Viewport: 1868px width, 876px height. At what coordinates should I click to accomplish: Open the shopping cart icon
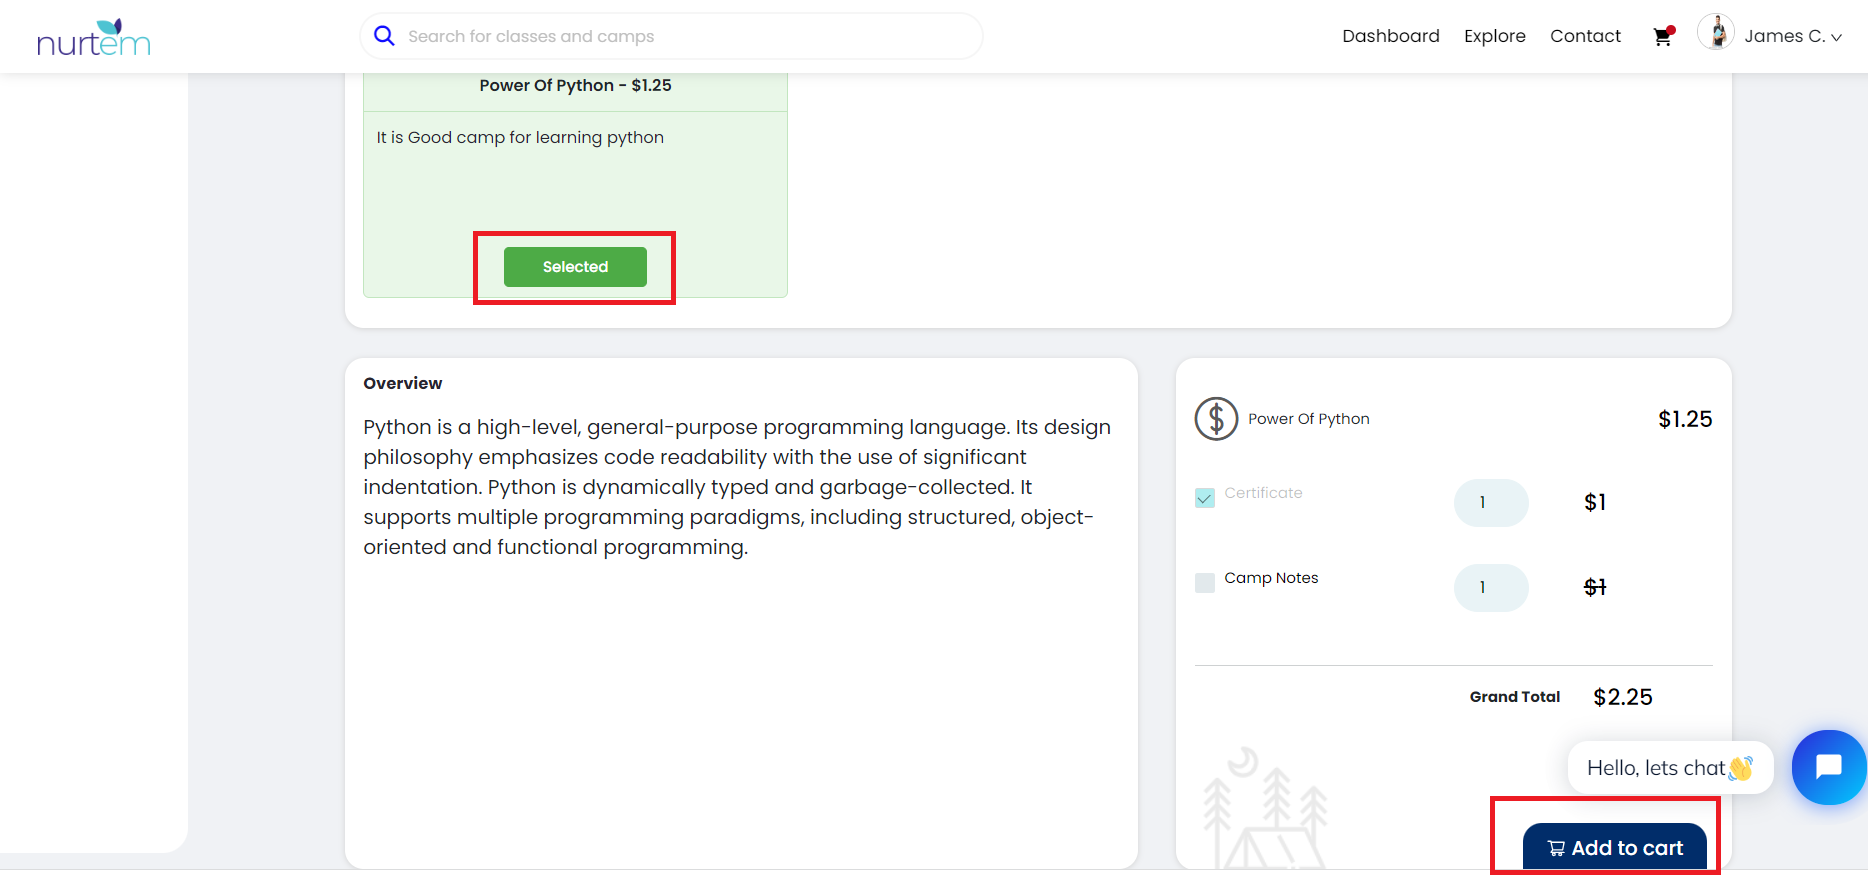1662,37
